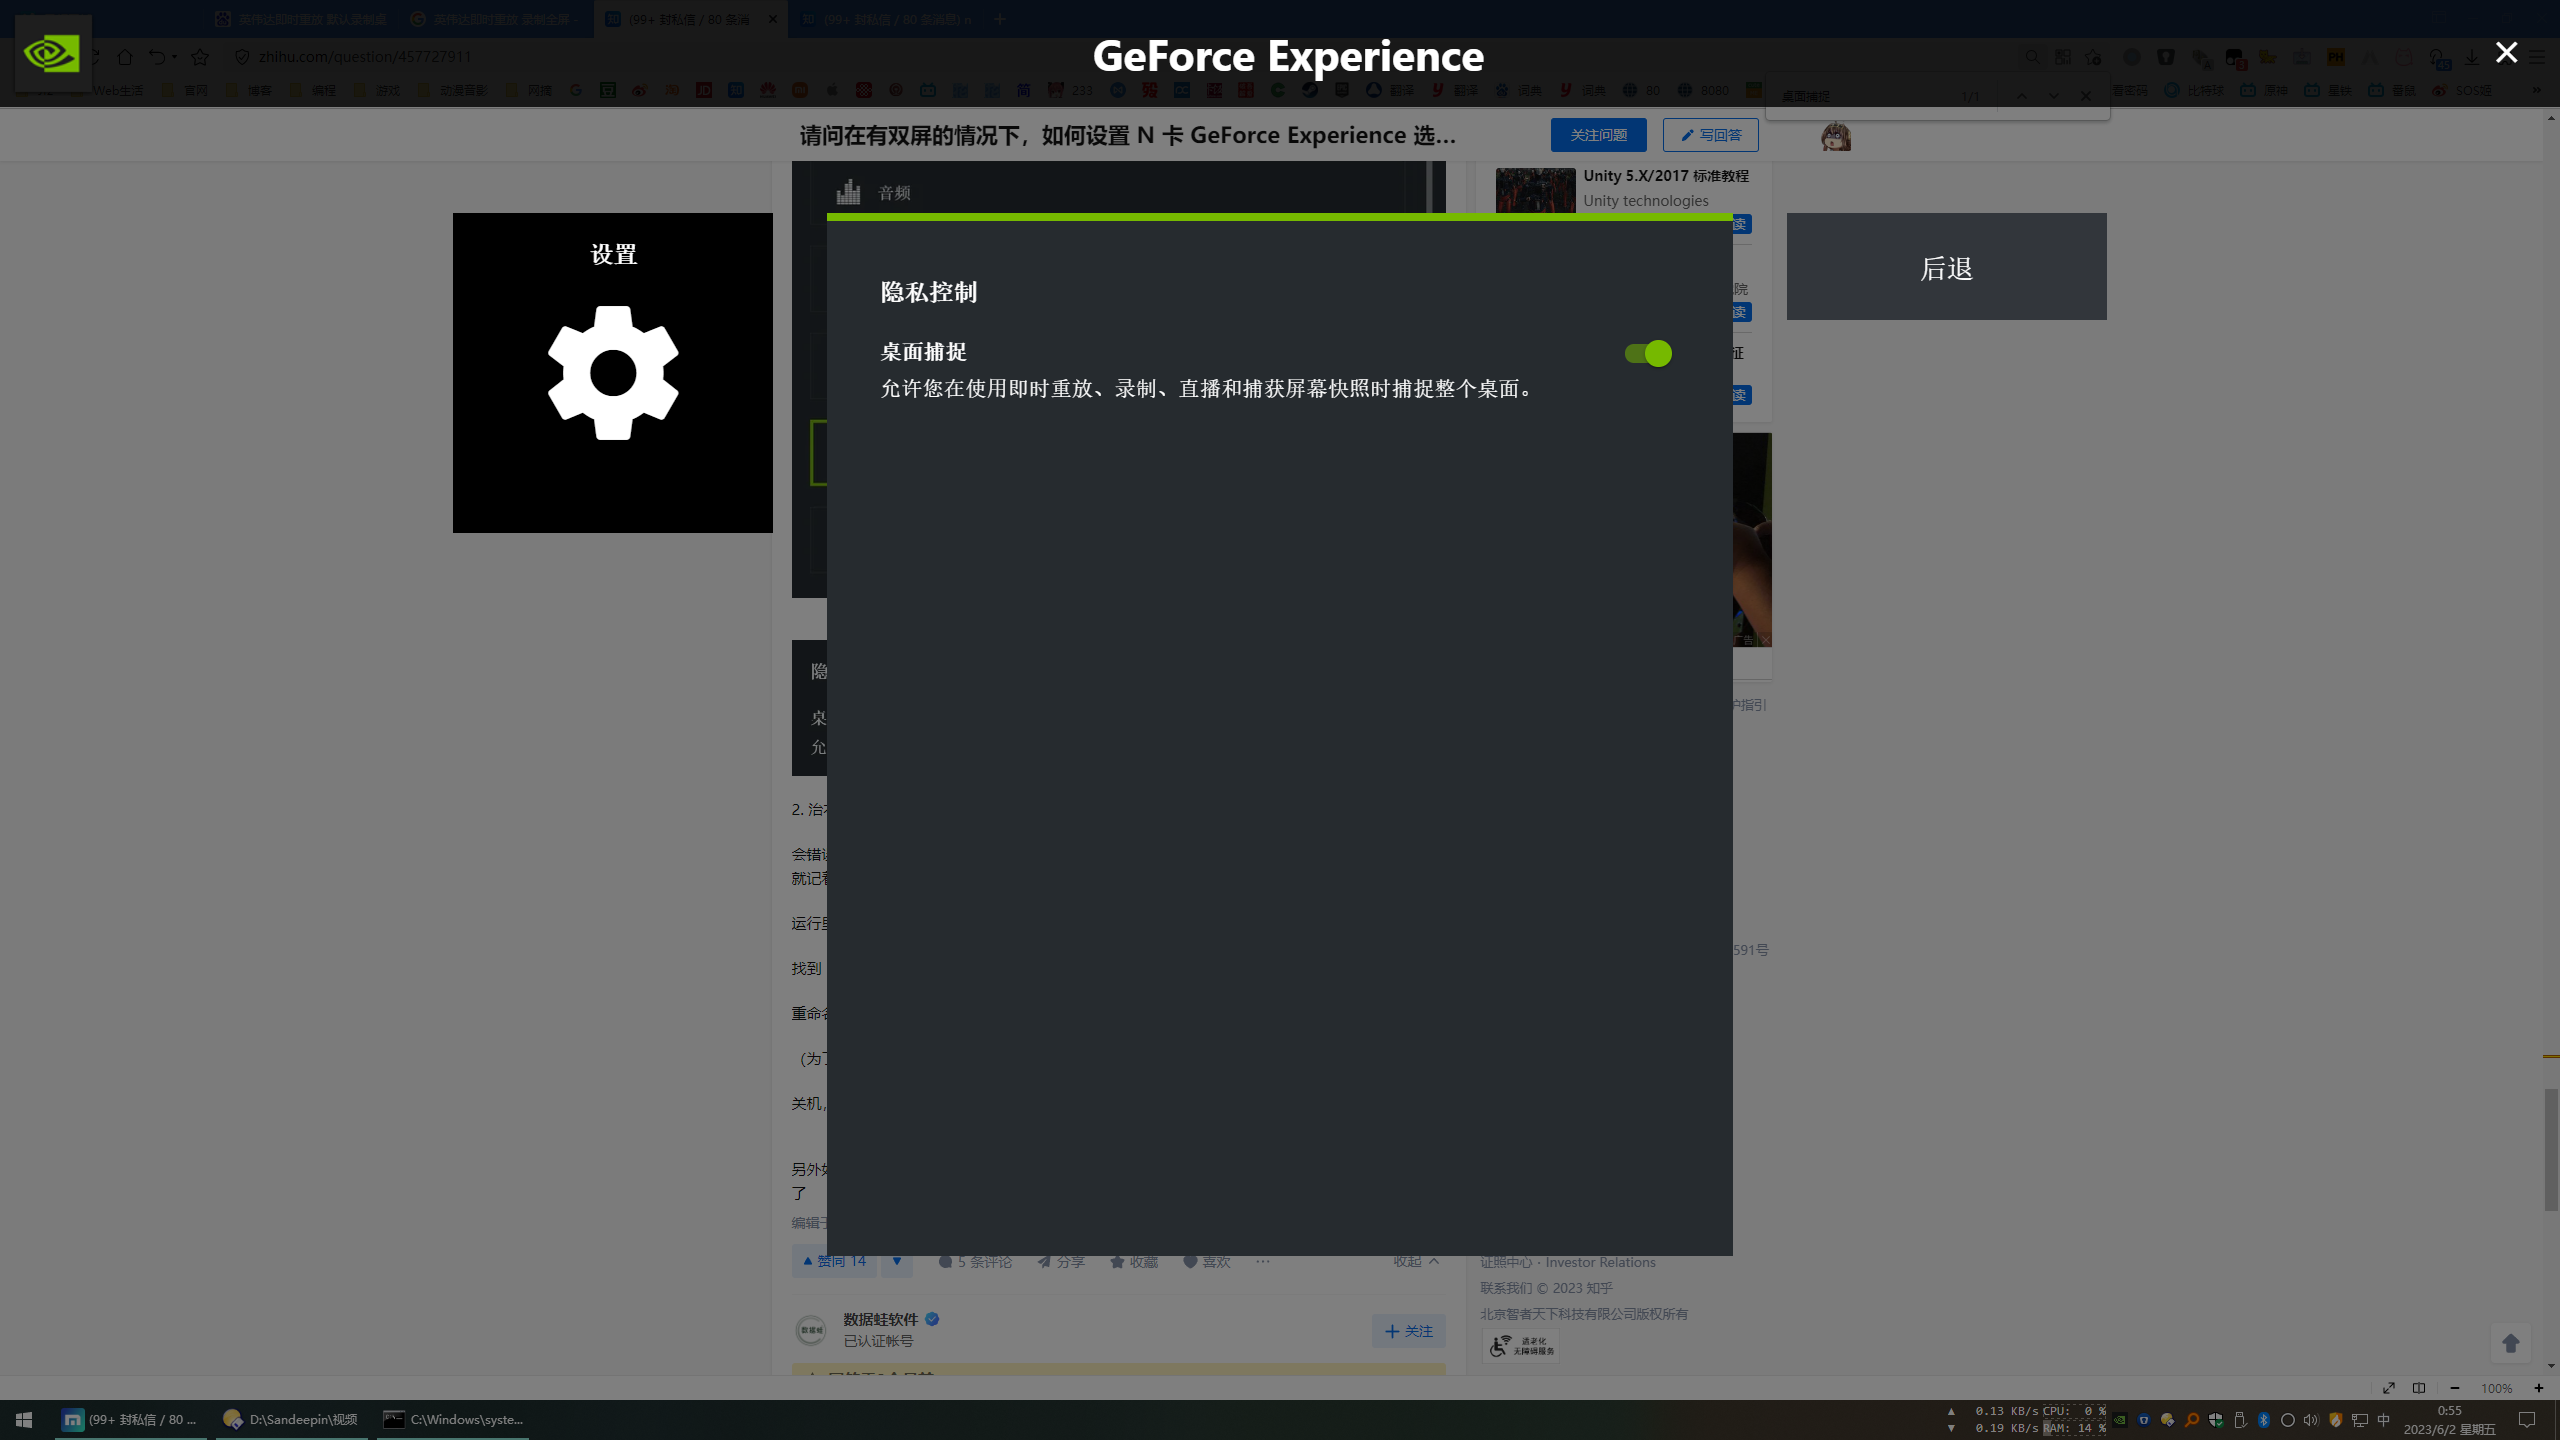Click the Bluetooth tray icon

(x=2263, y=1420)
